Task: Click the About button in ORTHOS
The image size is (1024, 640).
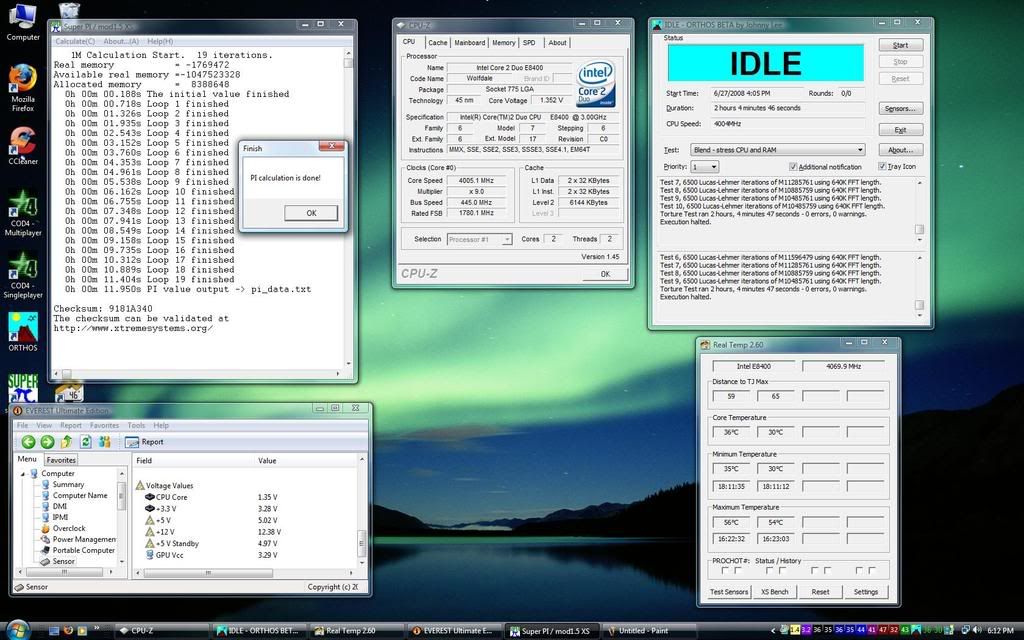Action: click(x=900, y=150)
